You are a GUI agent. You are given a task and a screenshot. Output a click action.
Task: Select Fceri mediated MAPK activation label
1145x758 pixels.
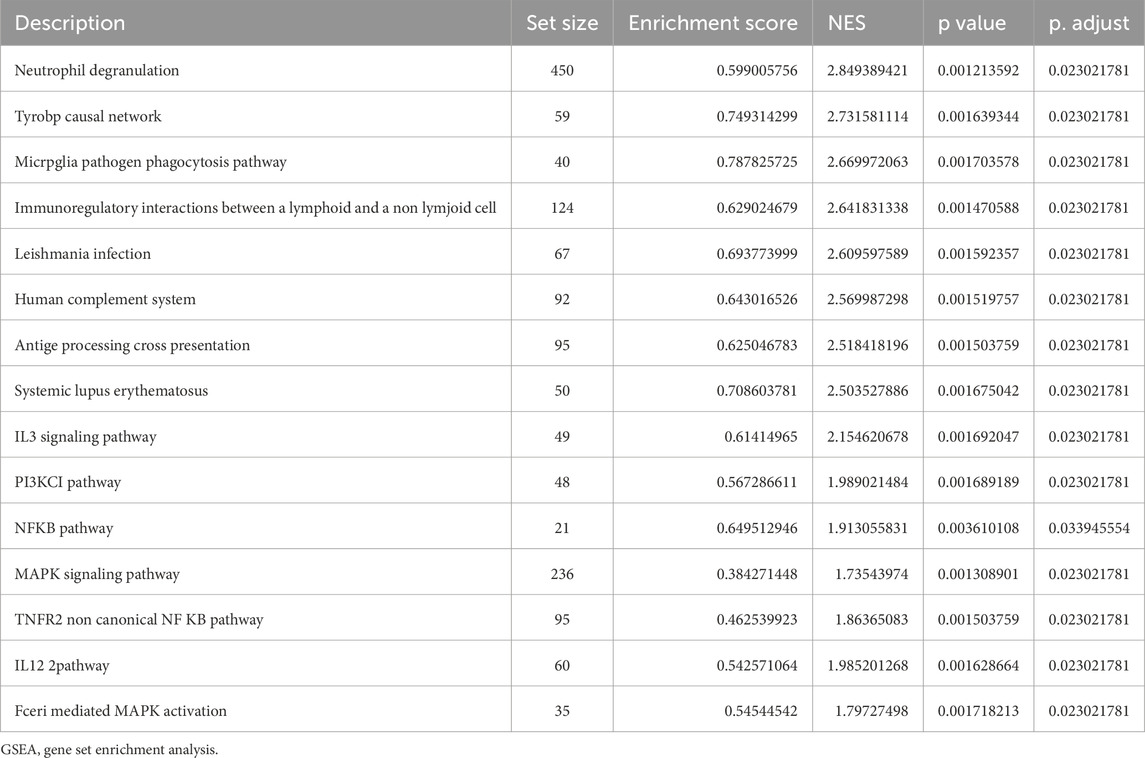pos(120,711)
